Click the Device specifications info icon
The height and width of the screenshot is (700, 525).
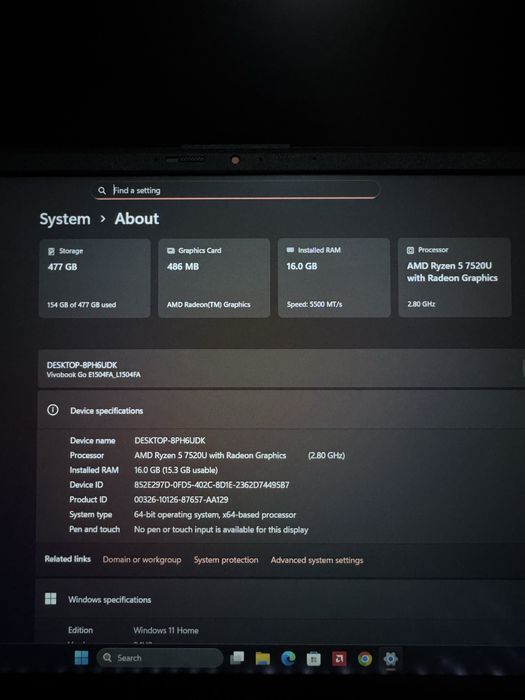53,410
